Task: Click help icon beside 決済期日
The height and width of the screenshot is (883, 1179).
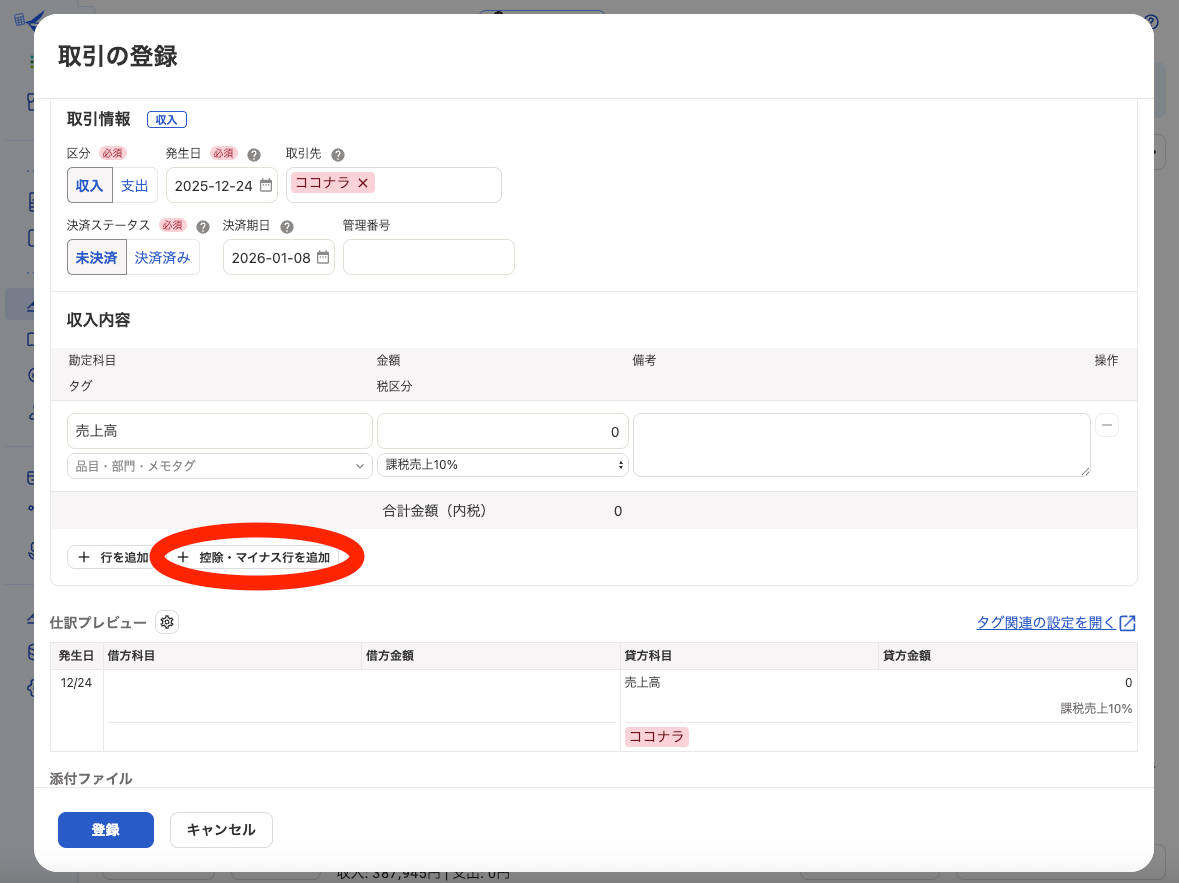Action: point(287,227)
